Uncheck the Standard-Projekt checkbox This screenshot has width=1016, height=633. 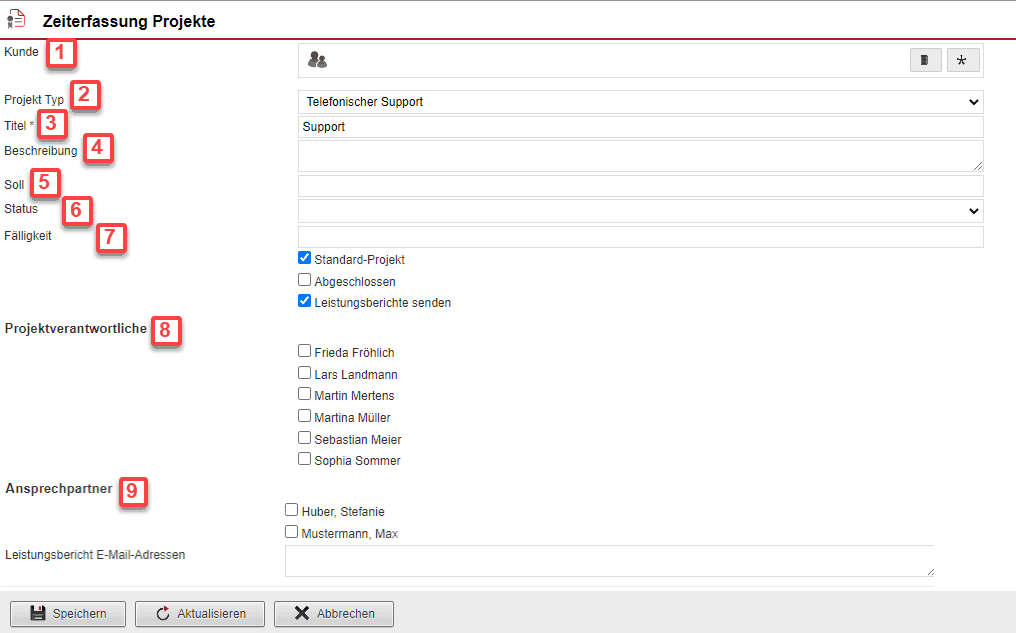305,258
